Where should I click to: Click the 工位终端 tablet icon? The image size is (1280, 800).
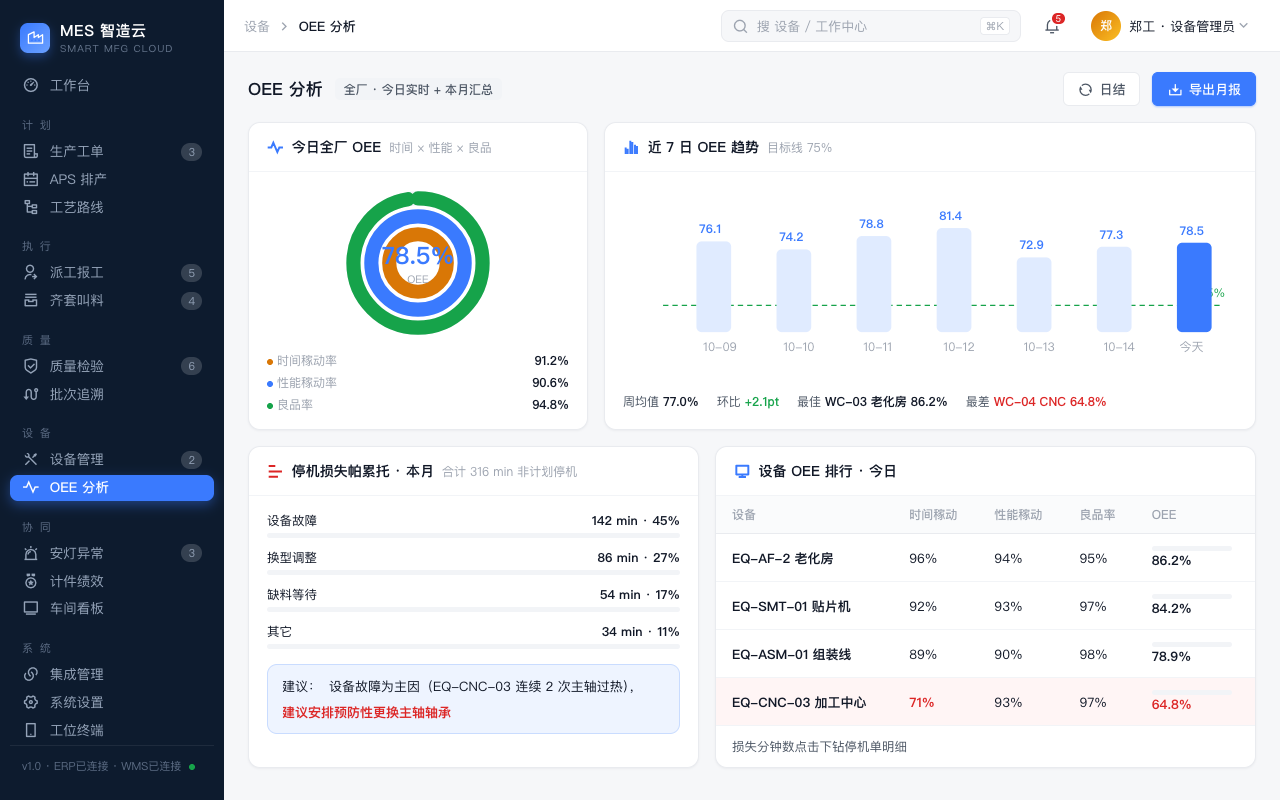[31, 730]
